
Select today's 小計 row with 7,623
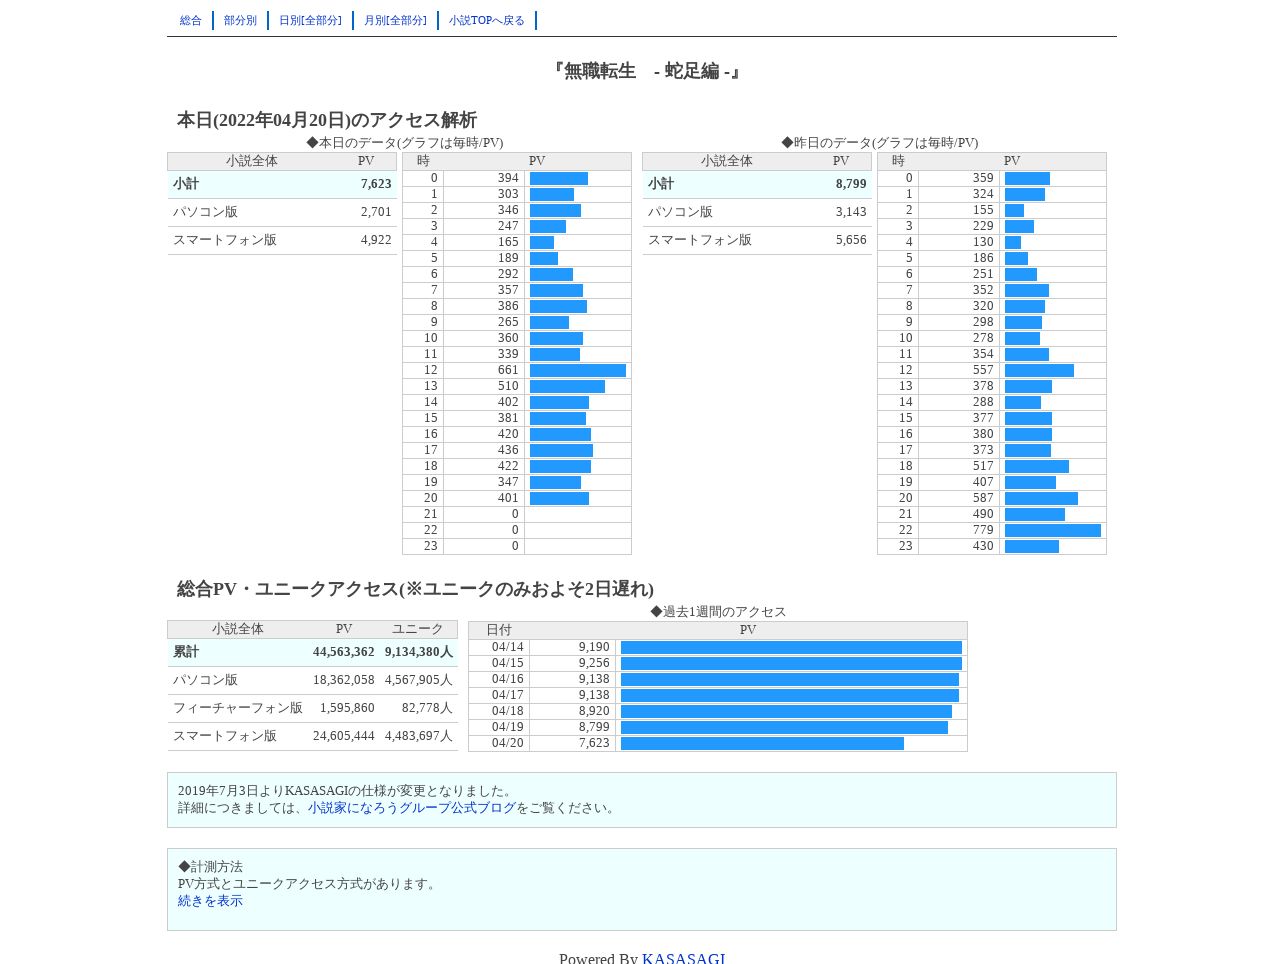coord(282,184)
